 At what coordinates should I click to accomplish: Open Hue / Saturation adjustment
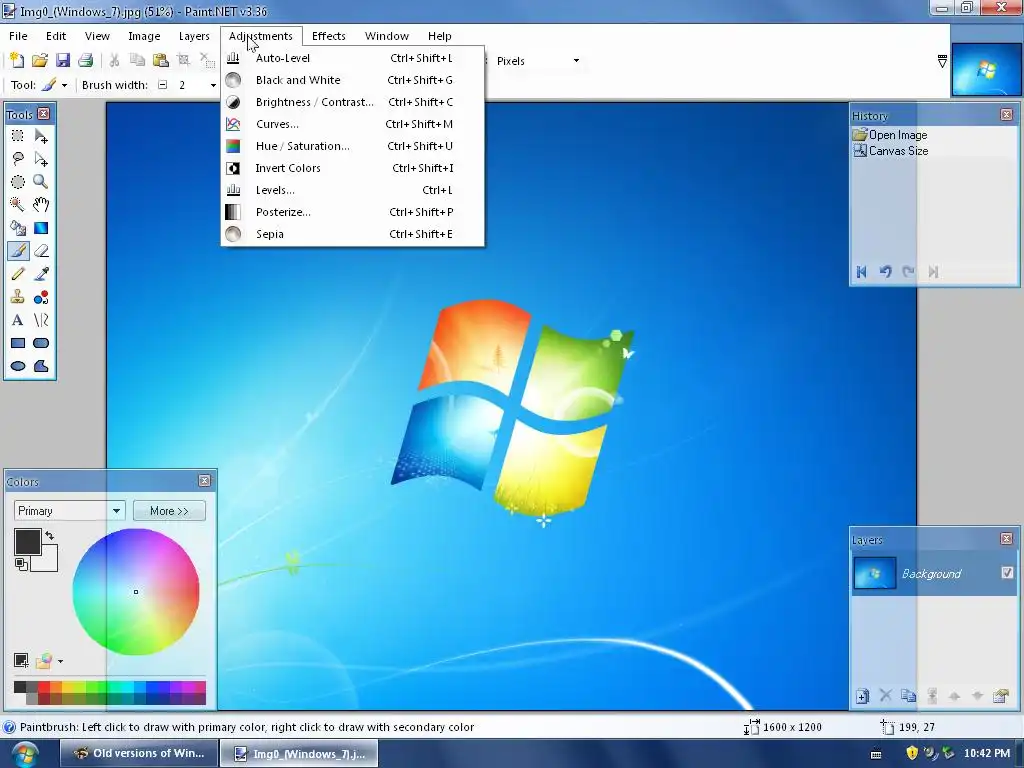click(353, 146)
